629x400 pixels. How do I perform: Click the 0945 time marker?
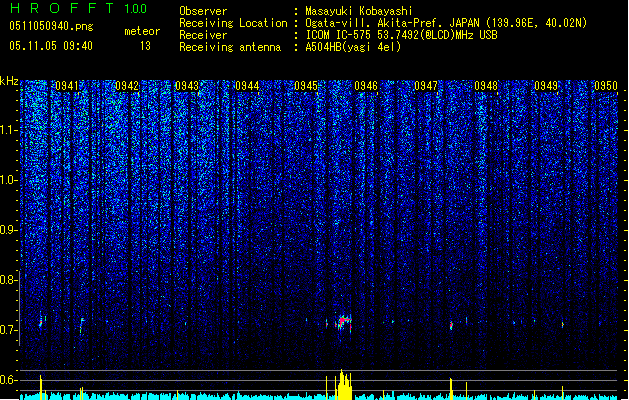(x=306, y=86)
